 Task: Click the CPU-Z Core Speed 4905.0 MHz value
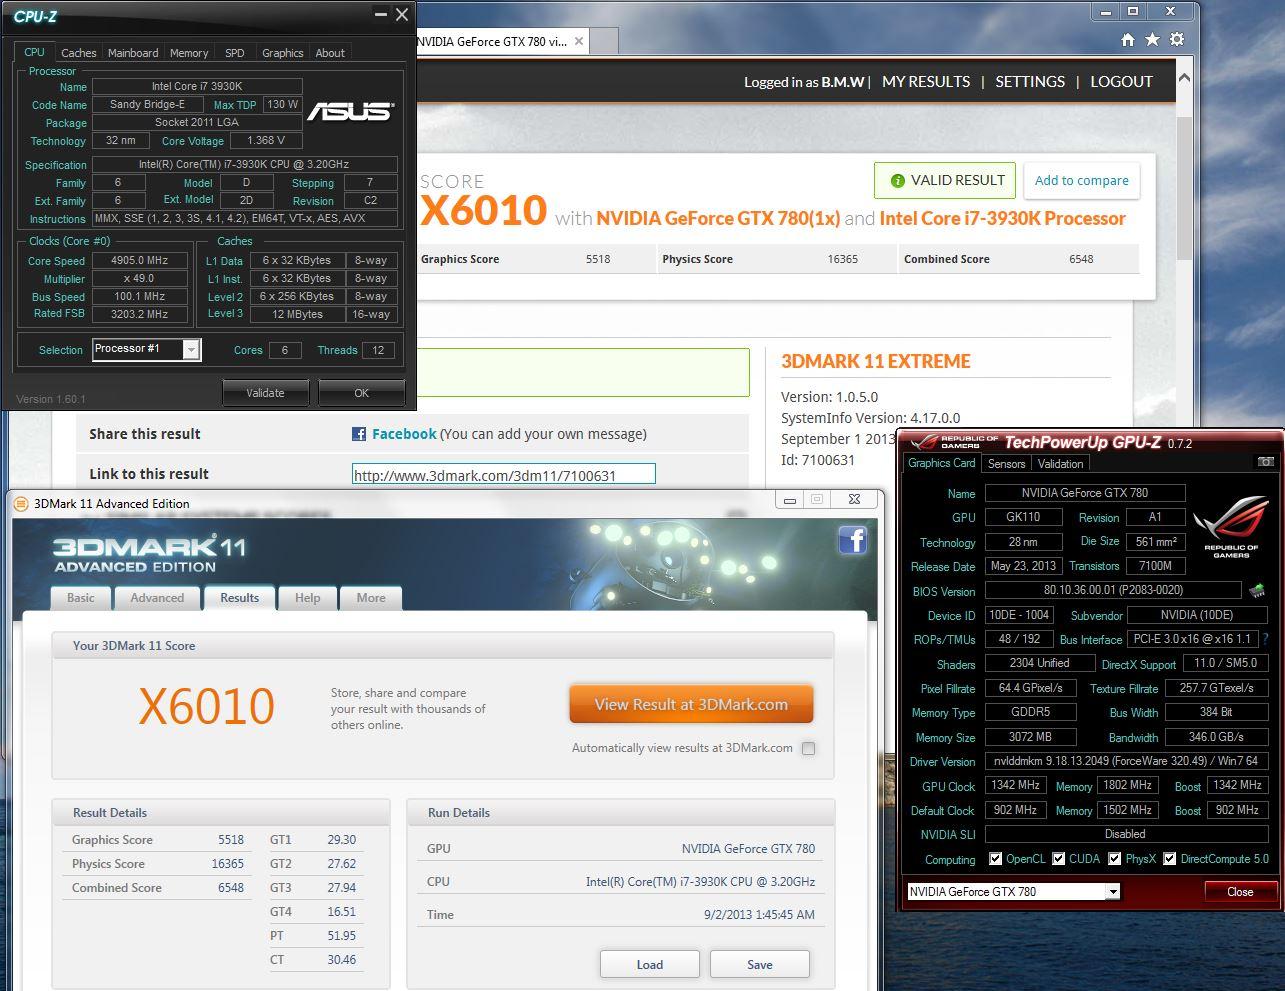(x=140, y=260)
